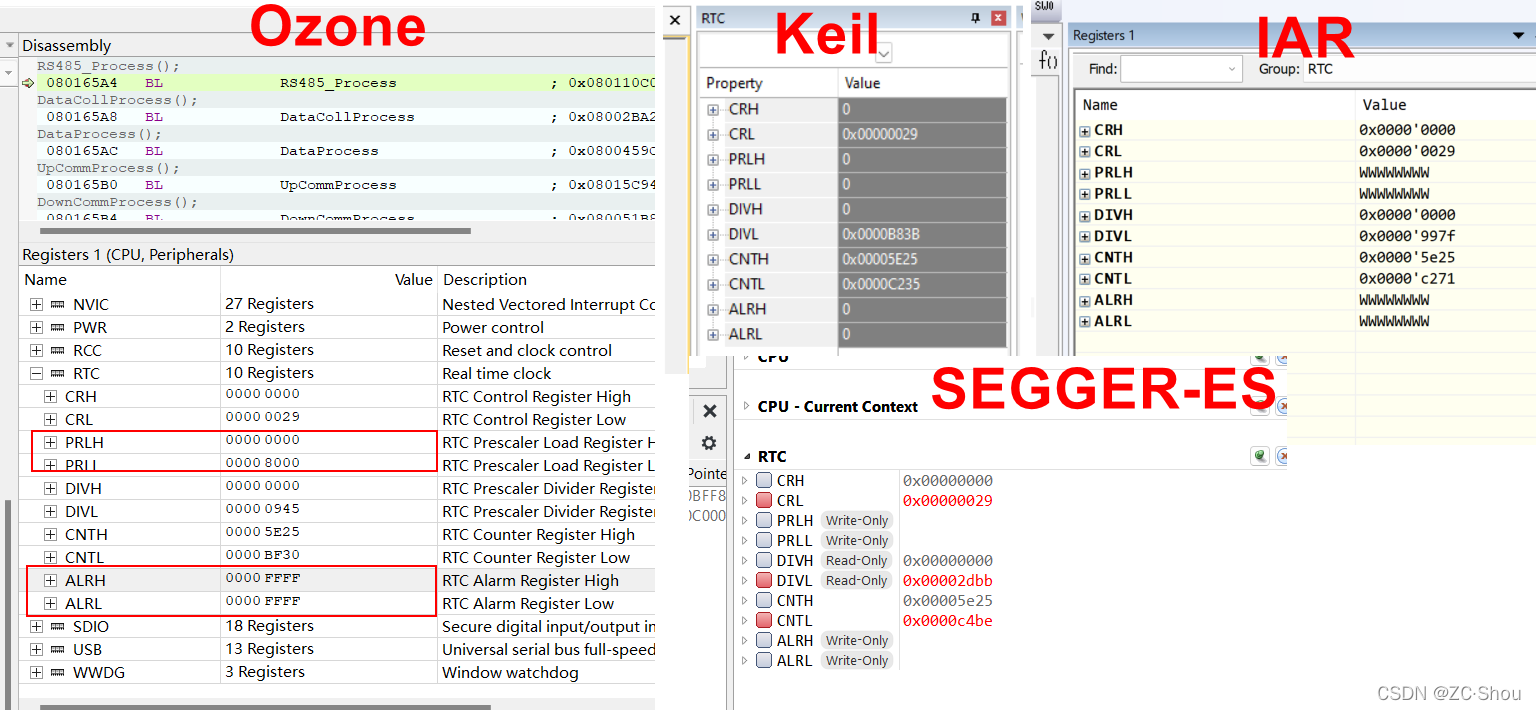Expand the CRL register in Ozone
Viewport: 1536px width, 710px height.
(50, 420)
